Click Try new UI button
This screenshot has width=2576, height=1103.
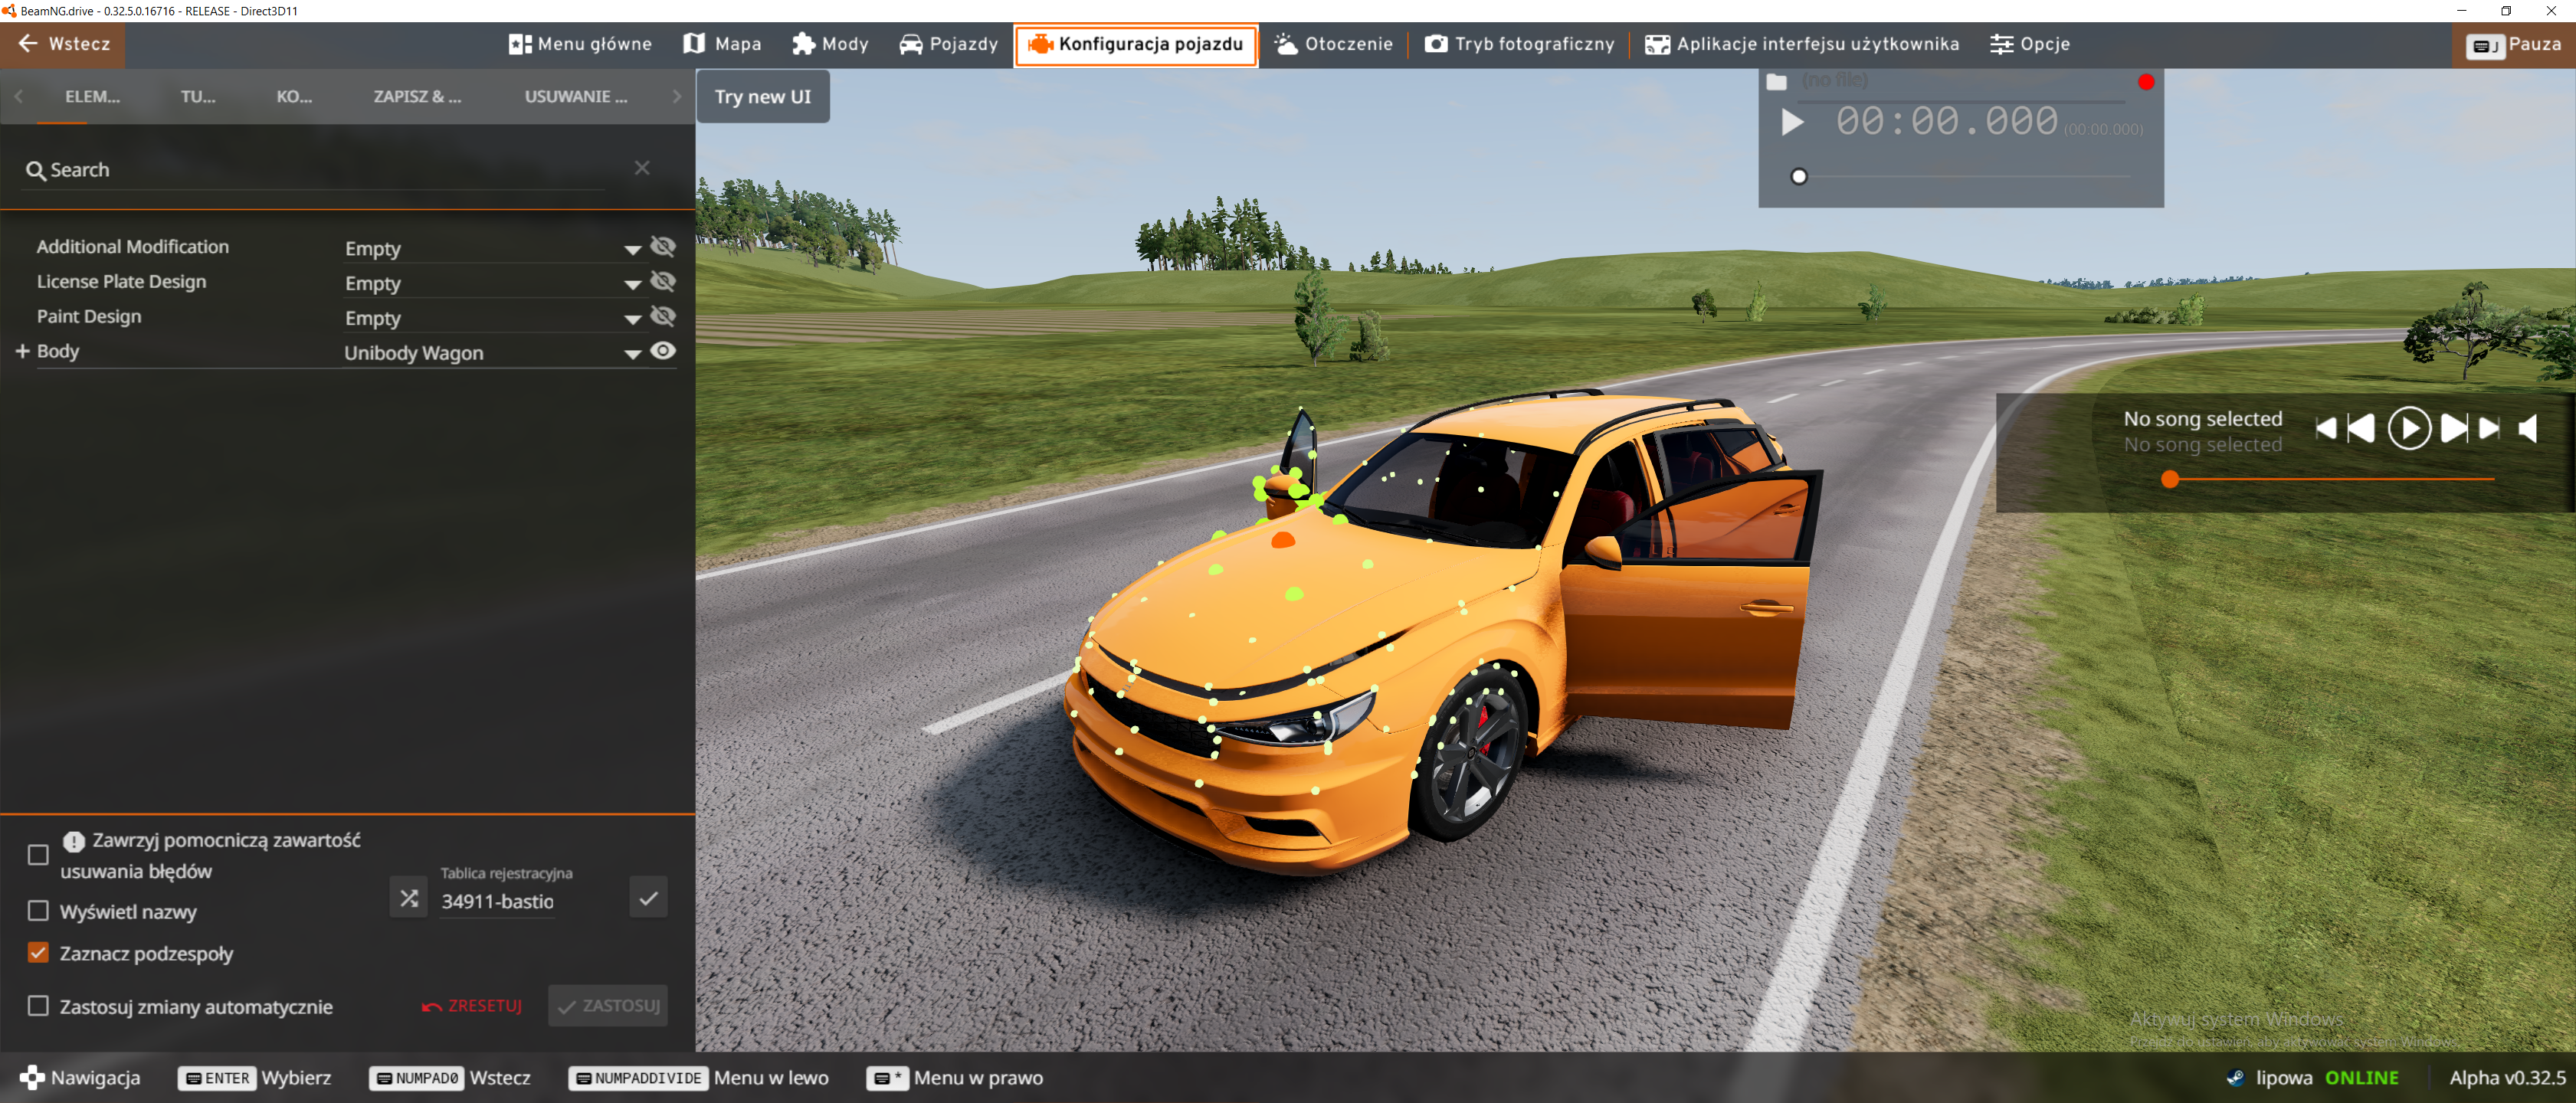[763, 97]
